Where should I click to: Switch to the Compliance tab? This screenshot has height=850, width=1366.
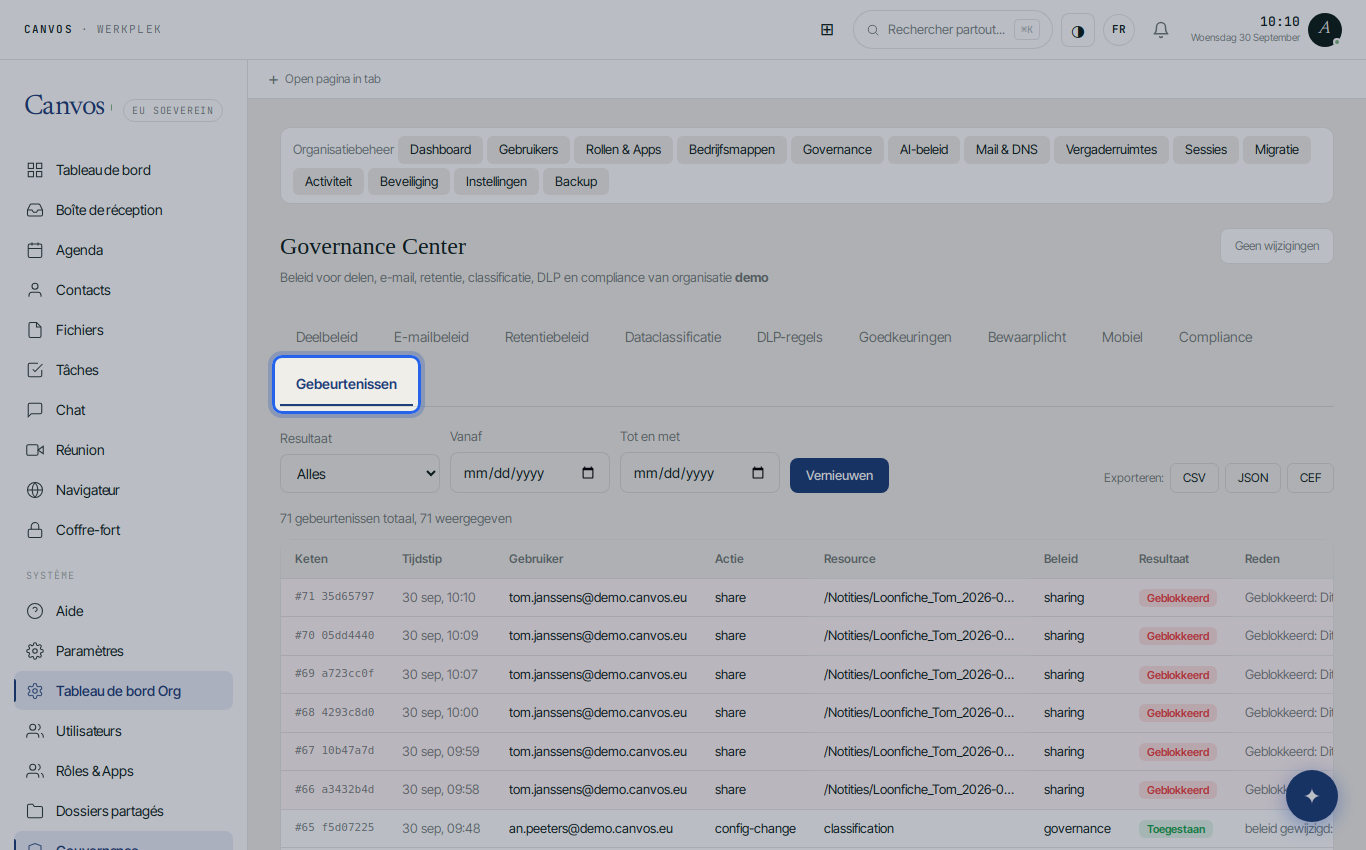point(1215,337)
